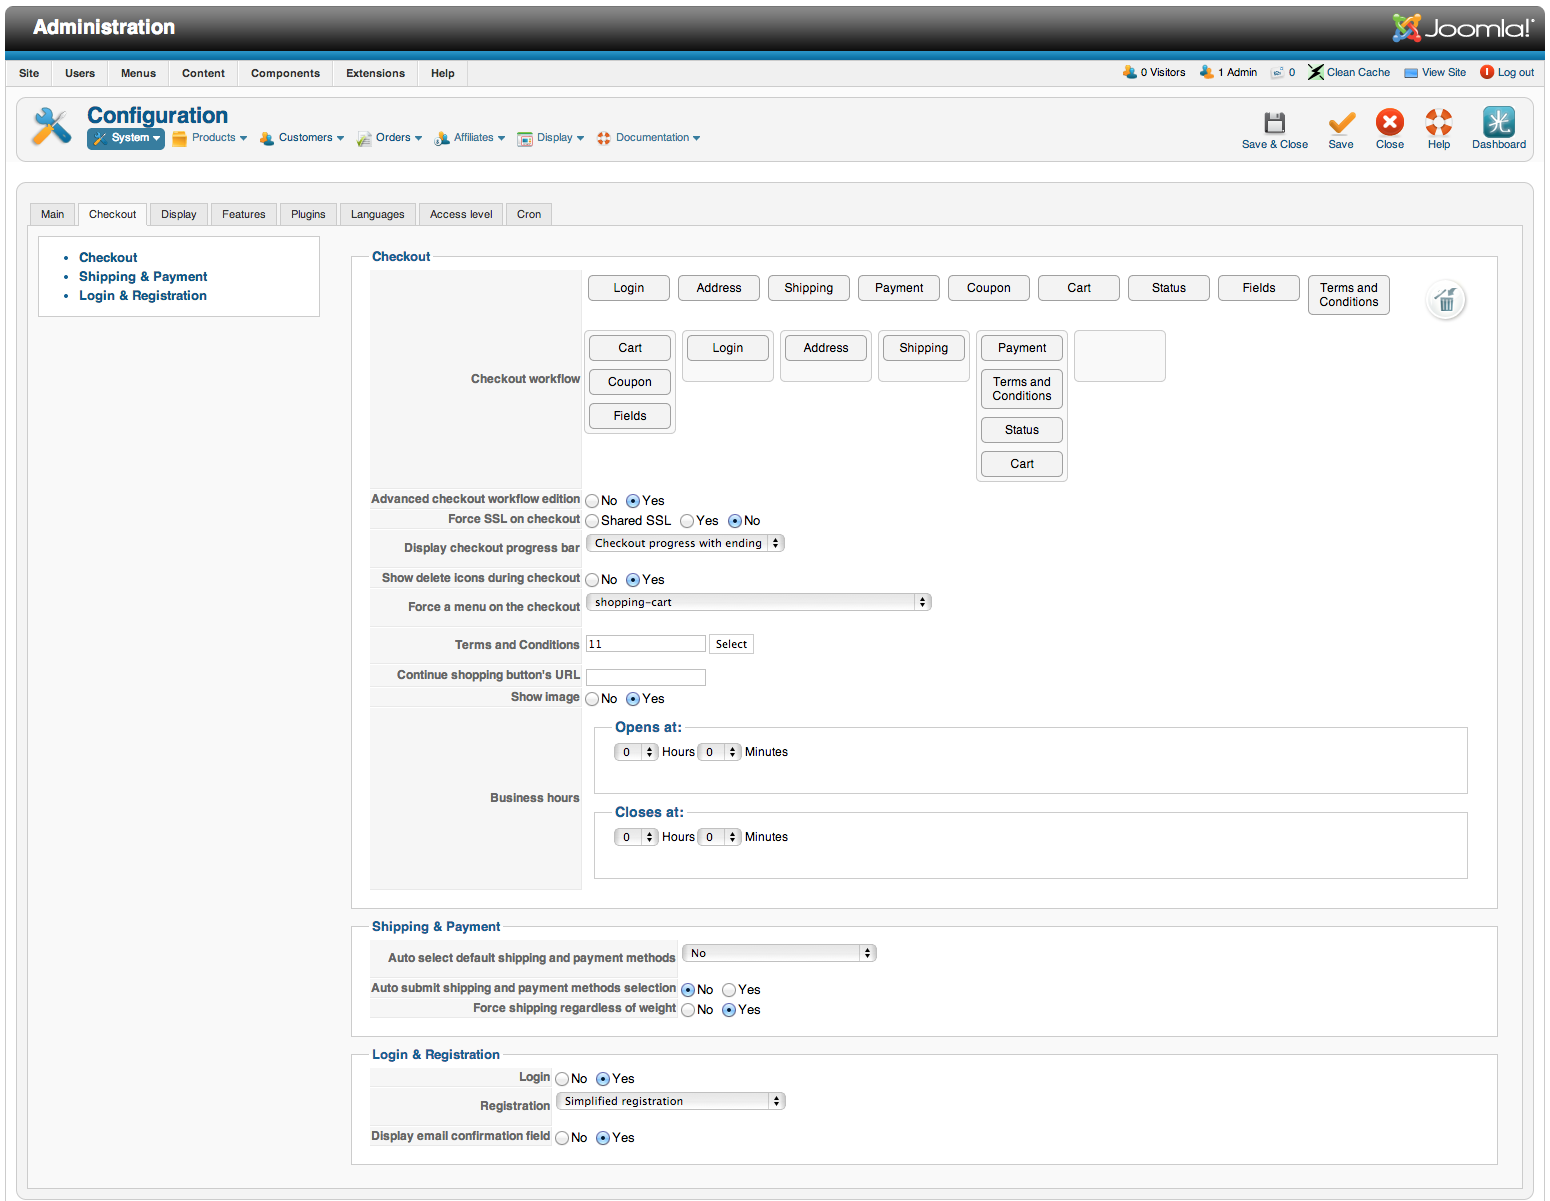The image size is (1550, 1201).
Task: Open the Registration type dropdown
Action: (x=670, y=1101)
